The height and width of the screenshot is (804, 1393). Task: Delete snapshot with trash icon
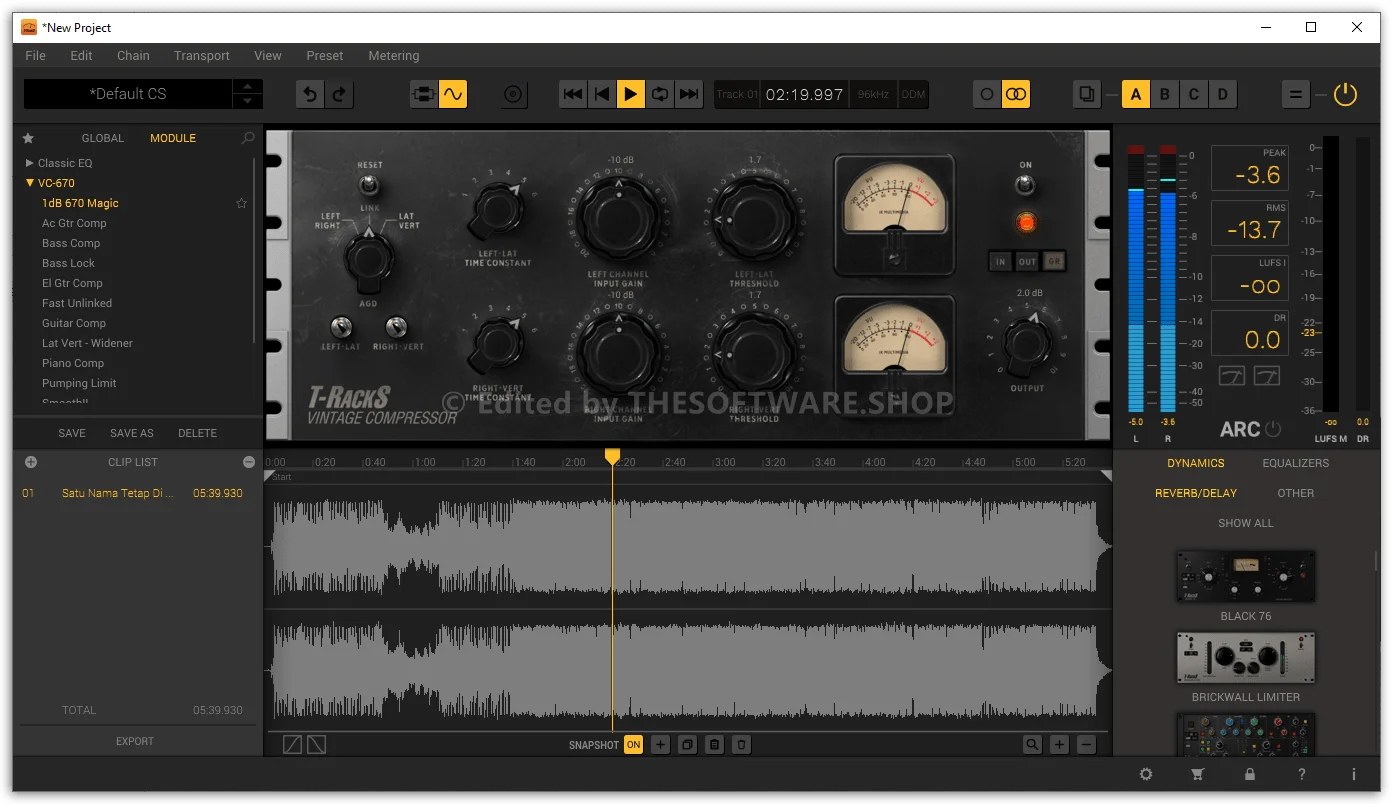(x=741, y=745)
